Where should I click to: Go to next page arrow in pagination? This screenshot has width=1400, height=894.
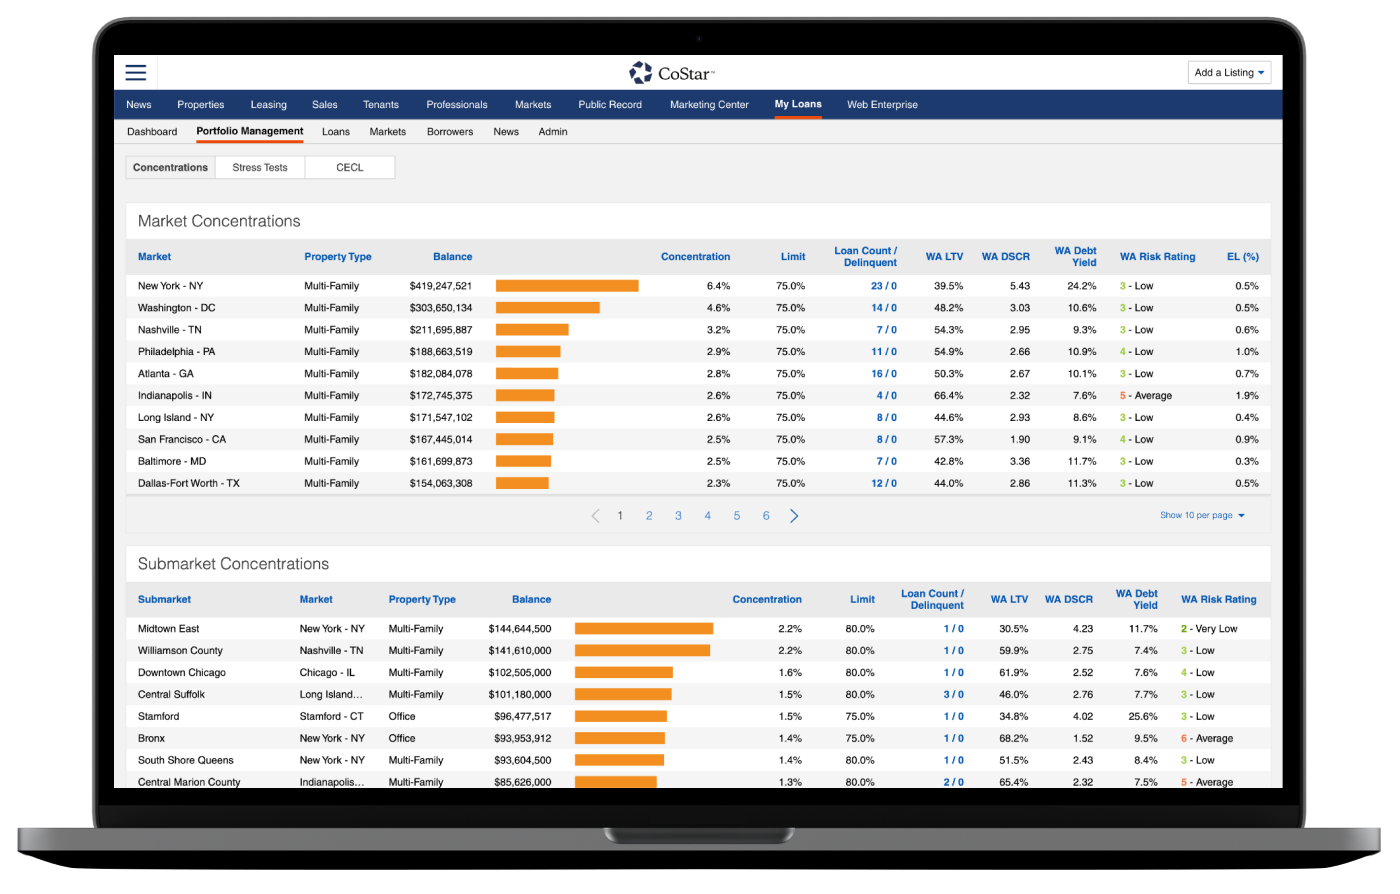click(794, 516)
